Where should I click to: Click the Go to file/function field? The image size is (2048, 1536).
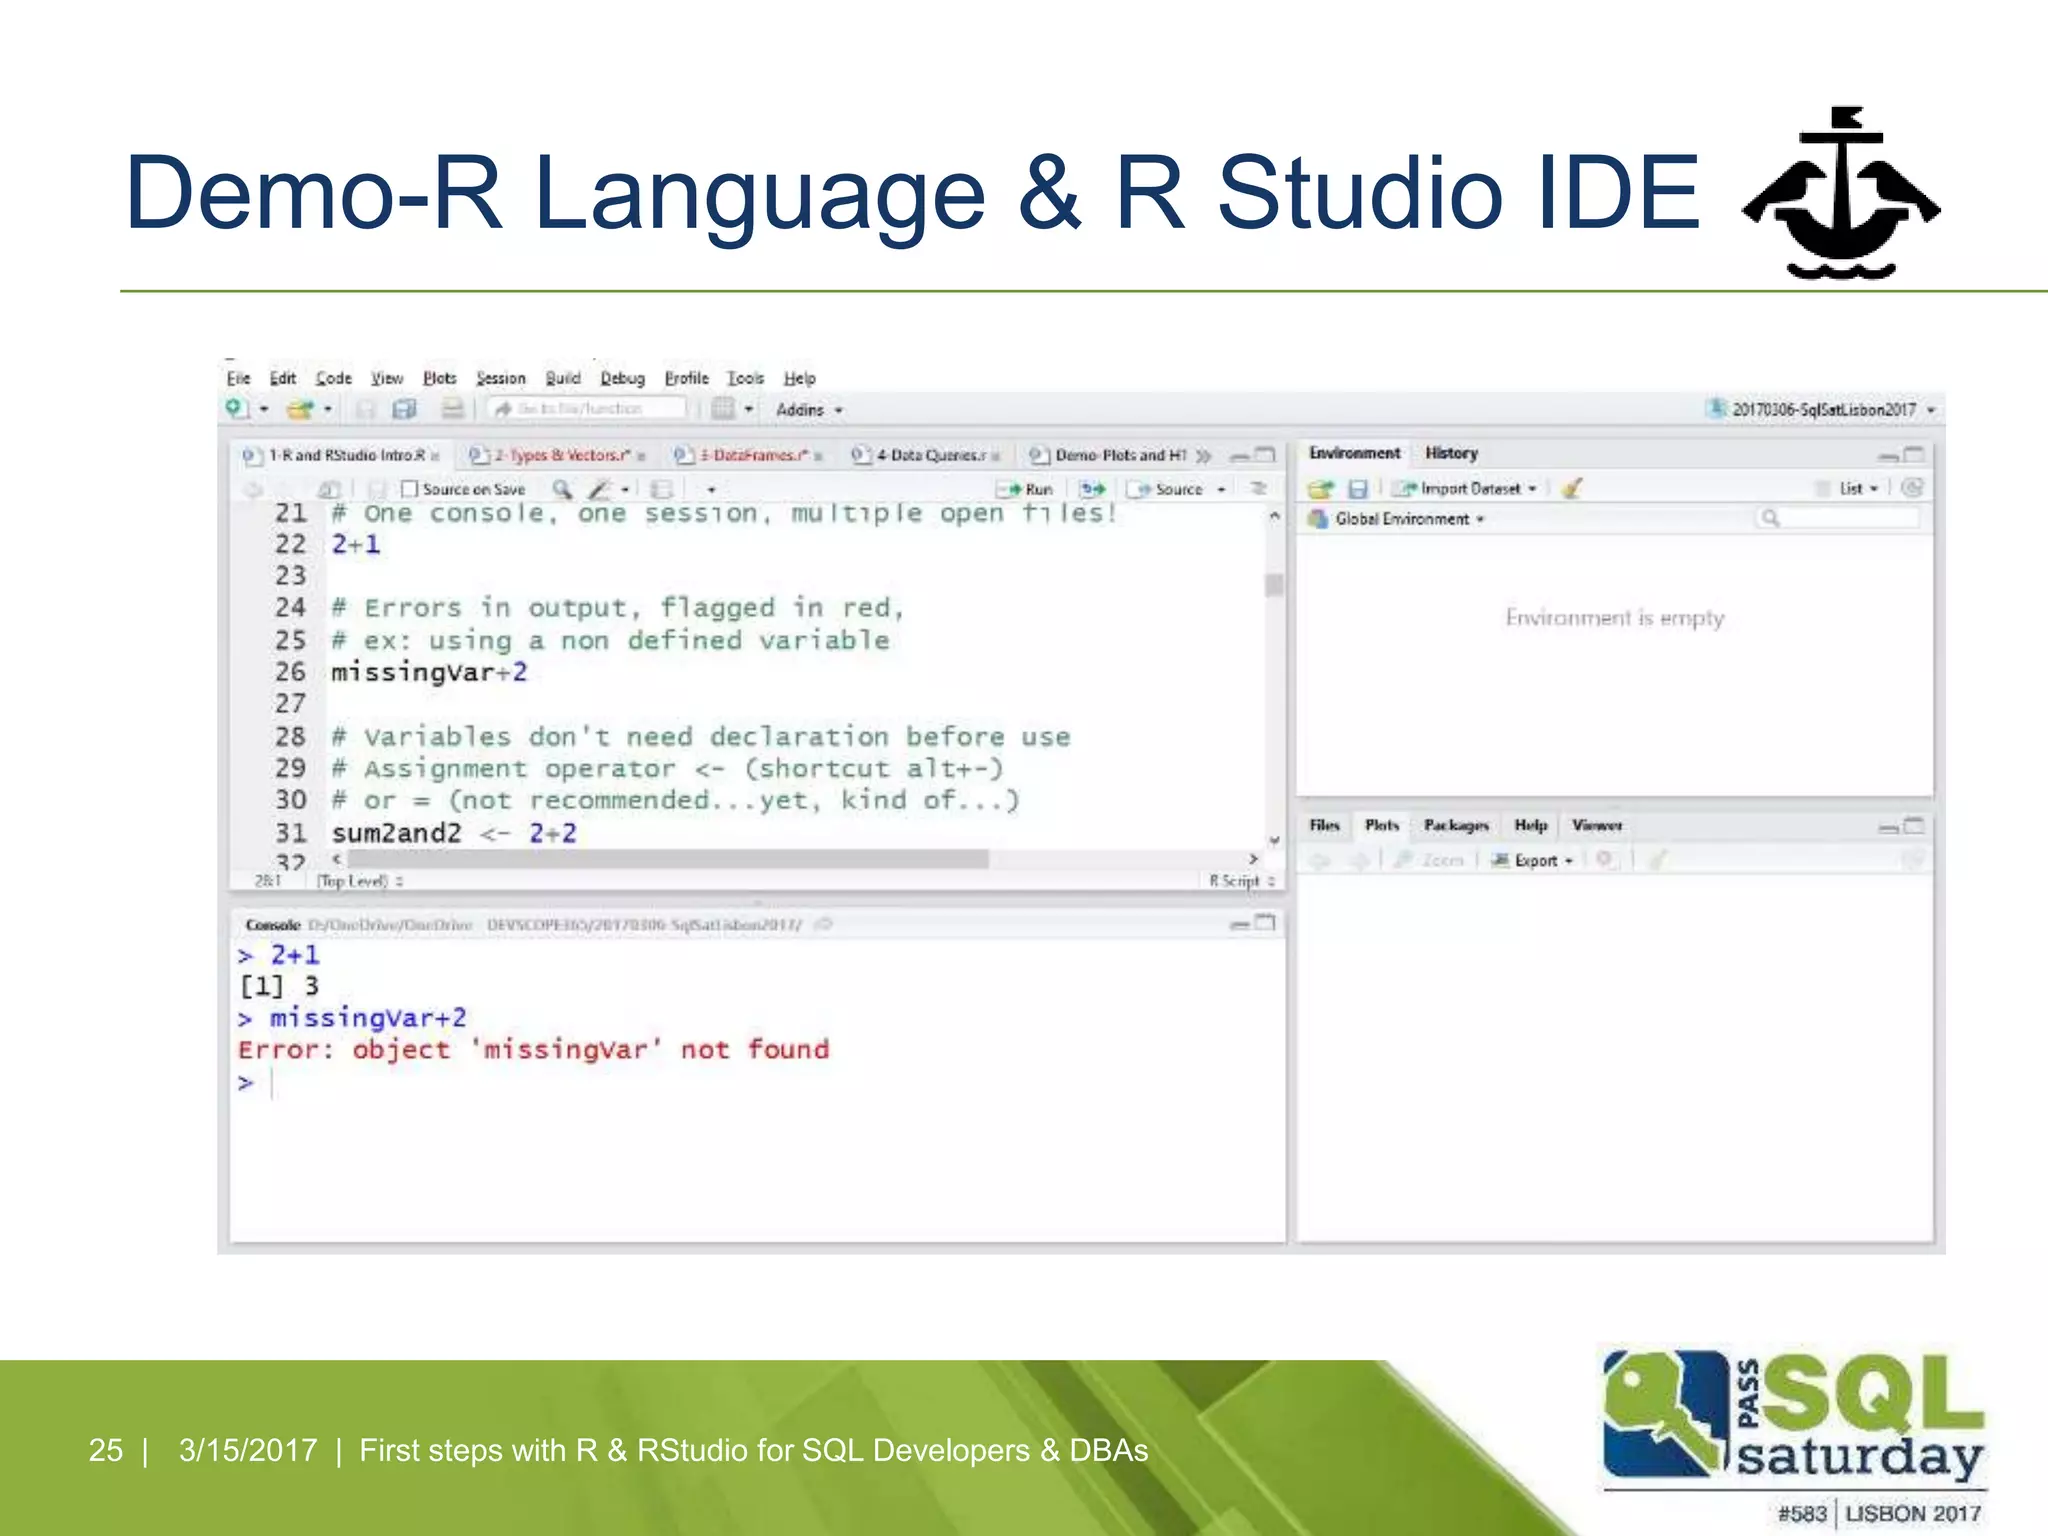pyautogui.click(x=588, y=409)
